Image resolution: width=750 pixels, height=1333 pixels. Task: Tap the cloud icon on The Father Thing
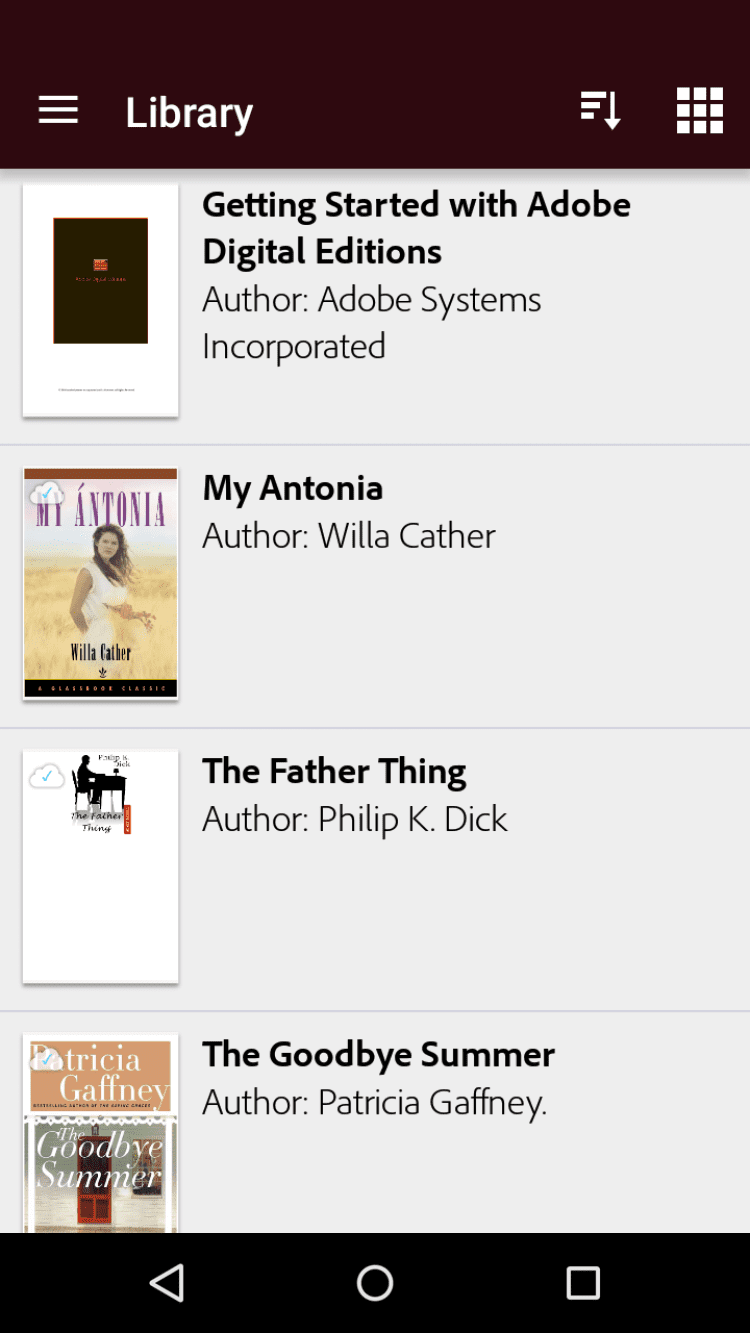tap(47, 776)
